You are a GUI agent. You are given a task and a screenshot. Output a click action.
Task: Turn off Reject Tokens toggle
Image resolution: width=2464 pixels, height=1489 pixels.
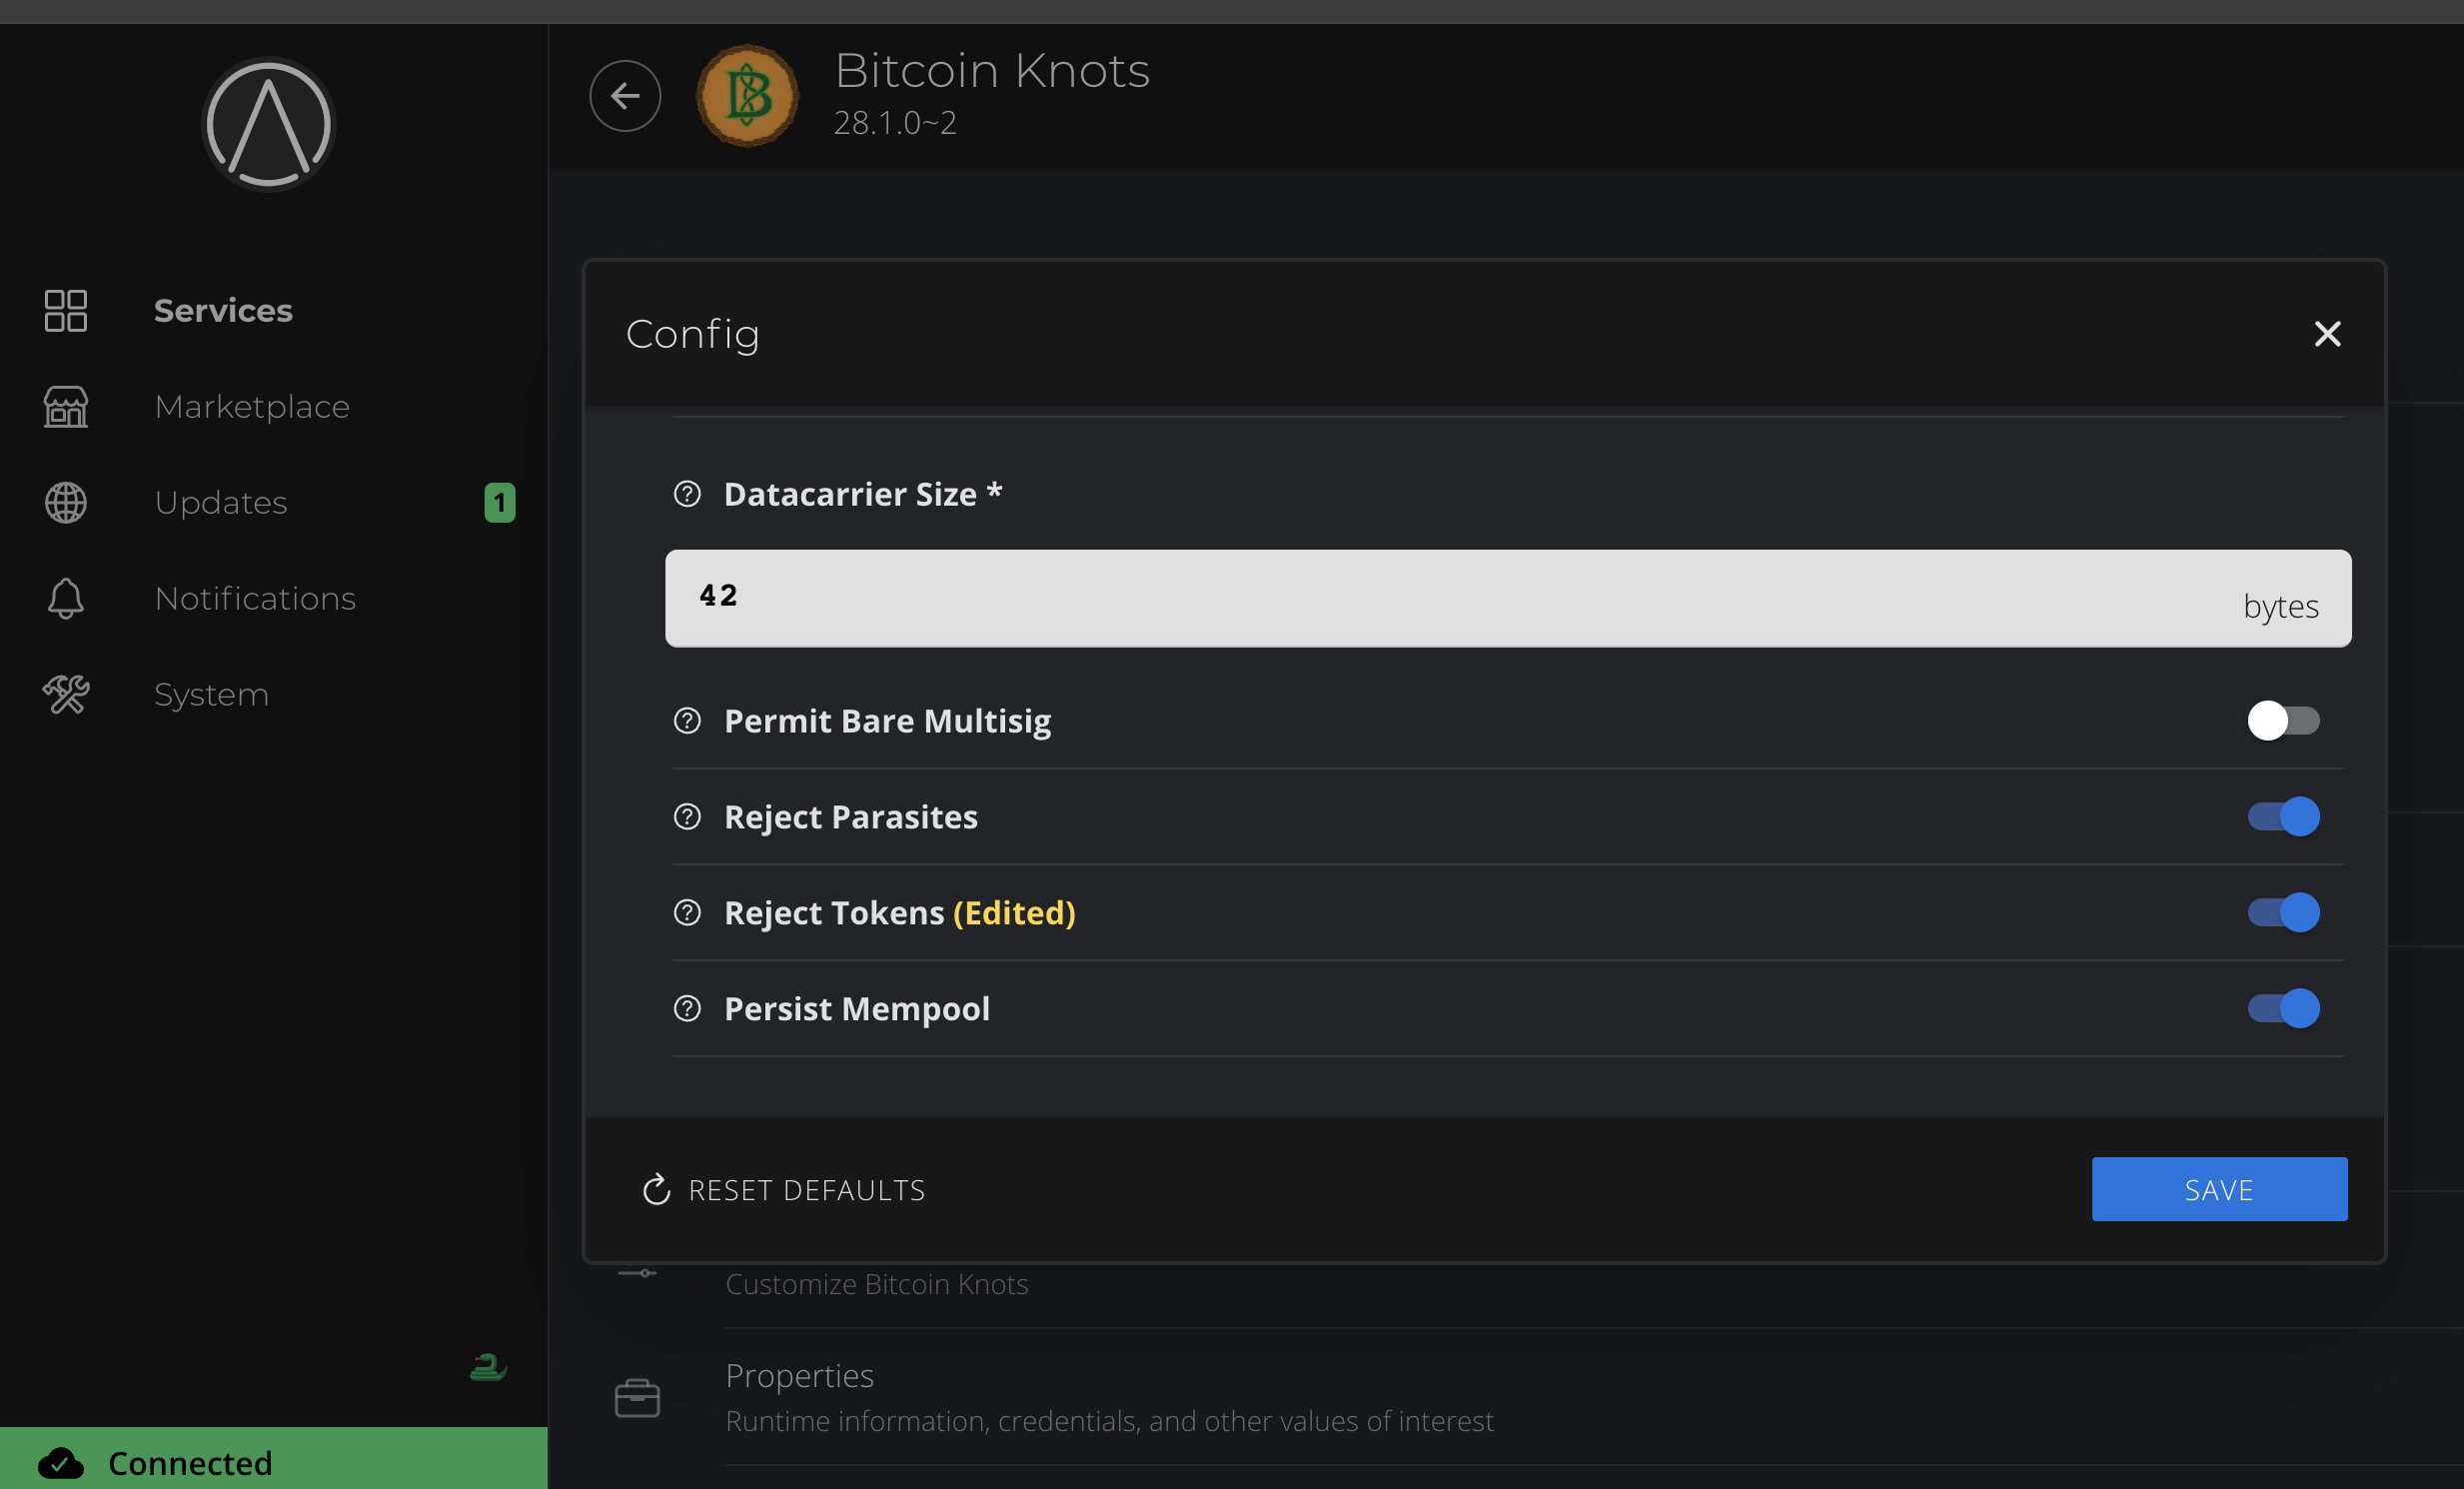[2284, 913]
